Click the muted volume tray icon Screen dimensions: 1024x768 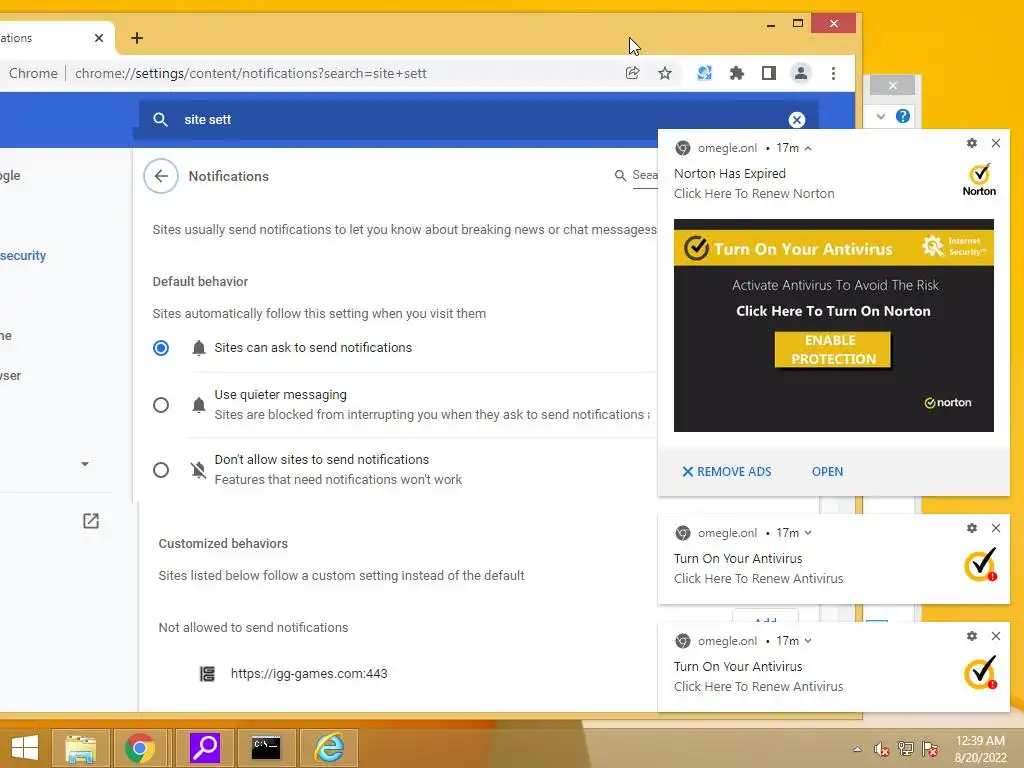[882, 749]
